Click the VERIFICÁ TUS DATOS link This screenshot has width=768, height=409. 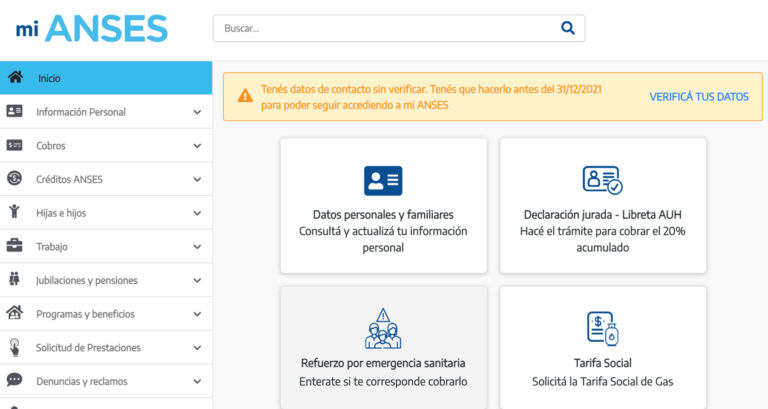tap(699, 97)
